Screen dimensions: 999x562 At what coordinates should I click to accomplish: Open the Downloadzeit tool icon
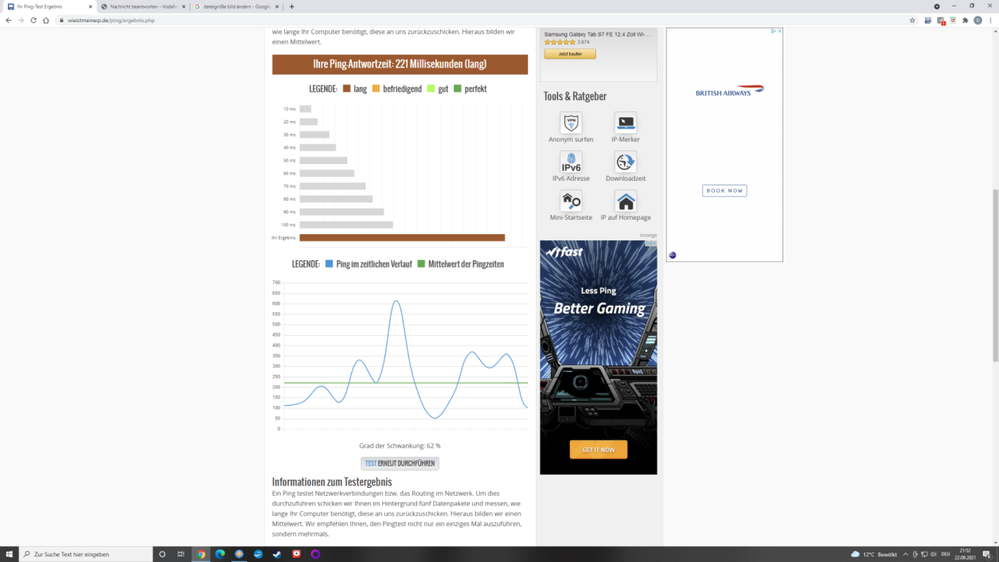[x=626, y=162]
